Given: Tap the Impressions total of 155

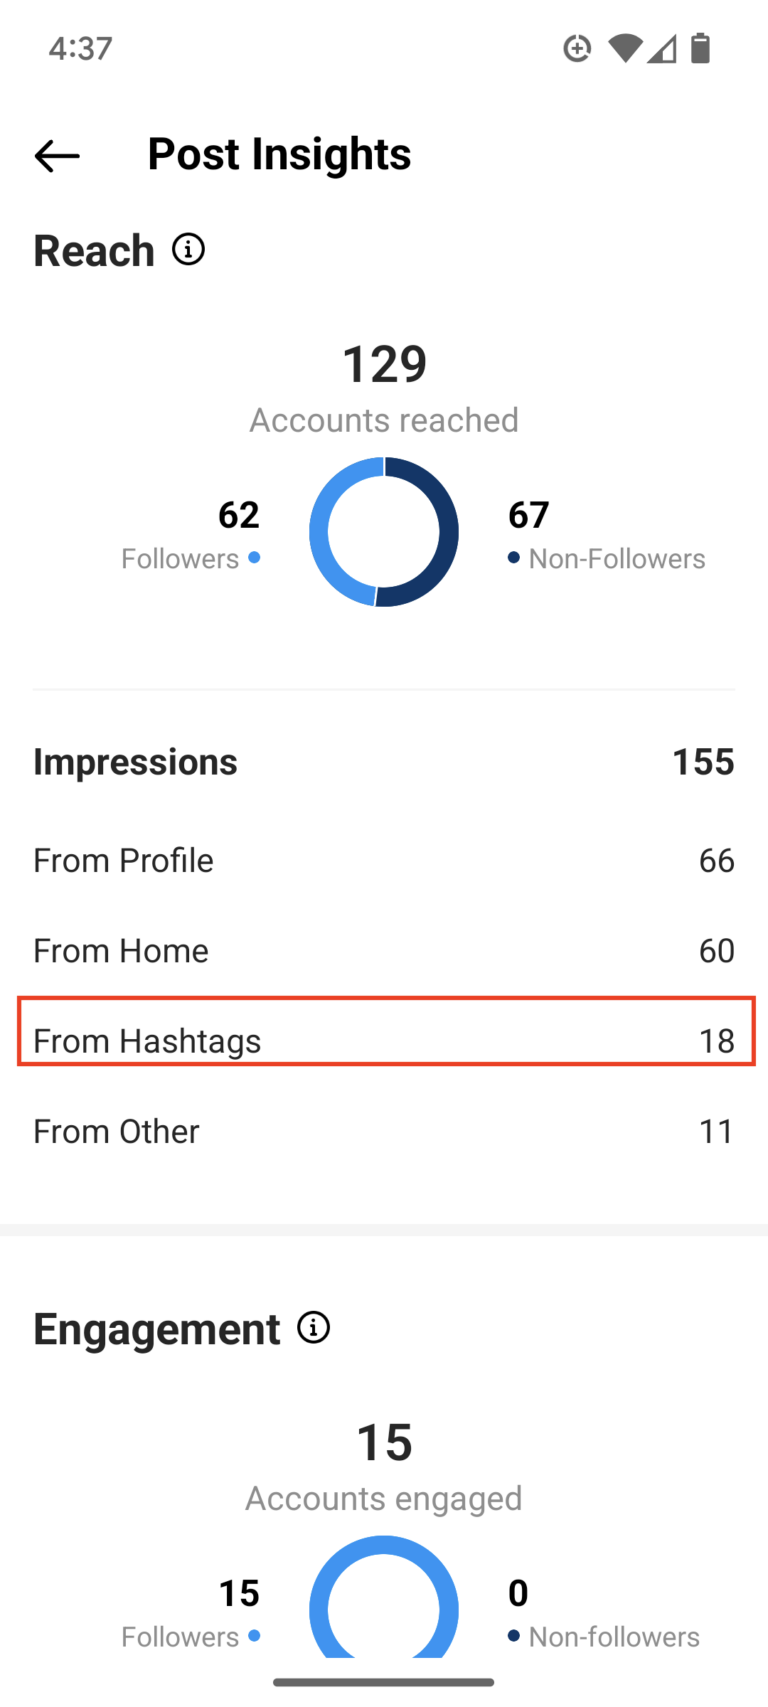Looking at the screenshot, I should [x=703, y=762].
